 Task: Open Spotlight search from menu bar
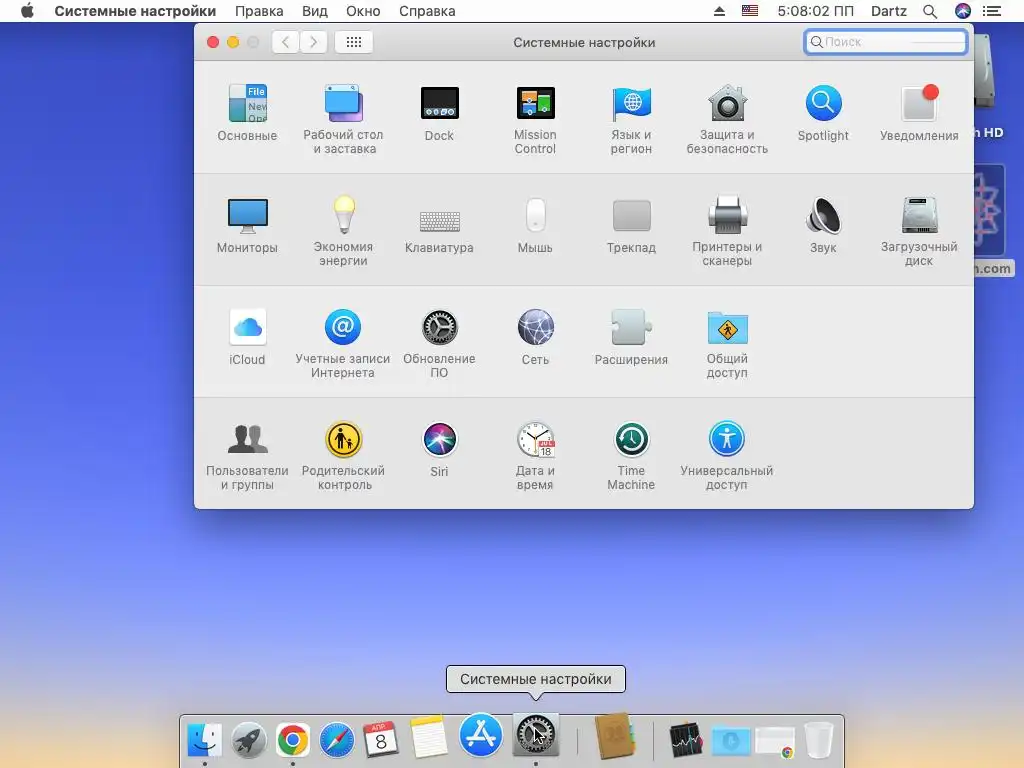[930, 11]
